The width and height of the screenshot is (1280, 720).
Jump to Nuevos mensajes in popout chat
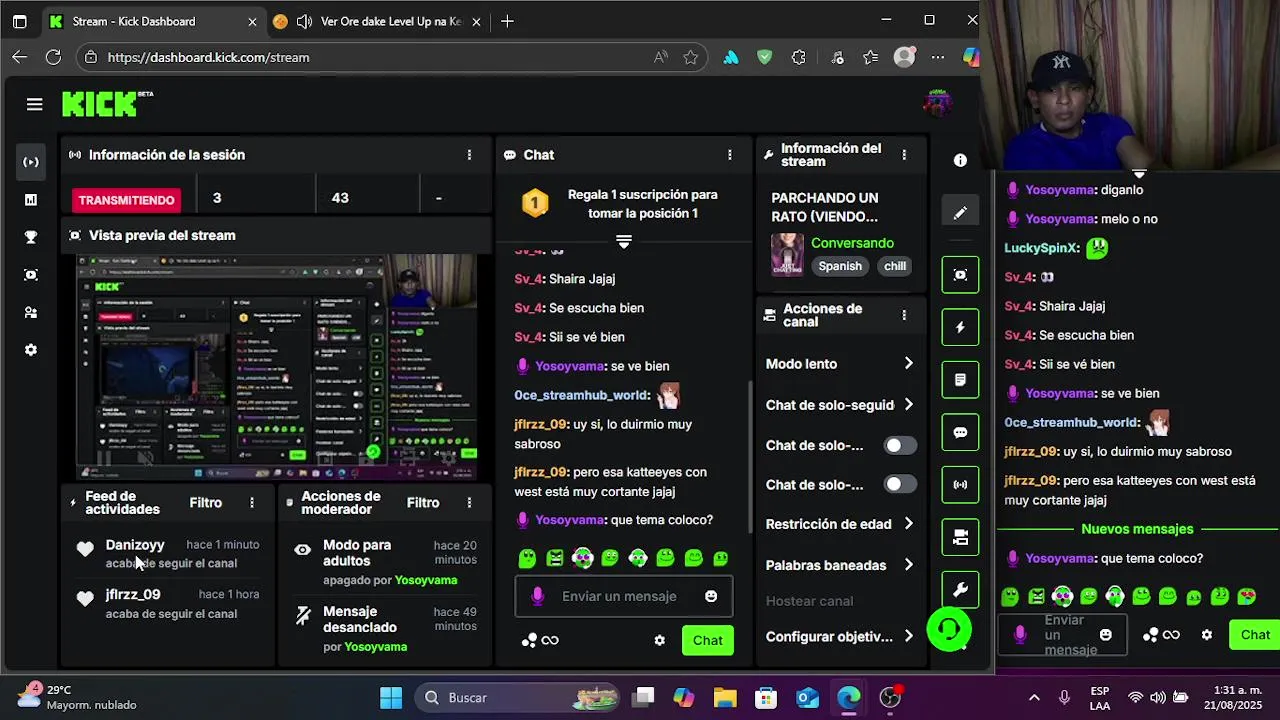click(1137, 529)
